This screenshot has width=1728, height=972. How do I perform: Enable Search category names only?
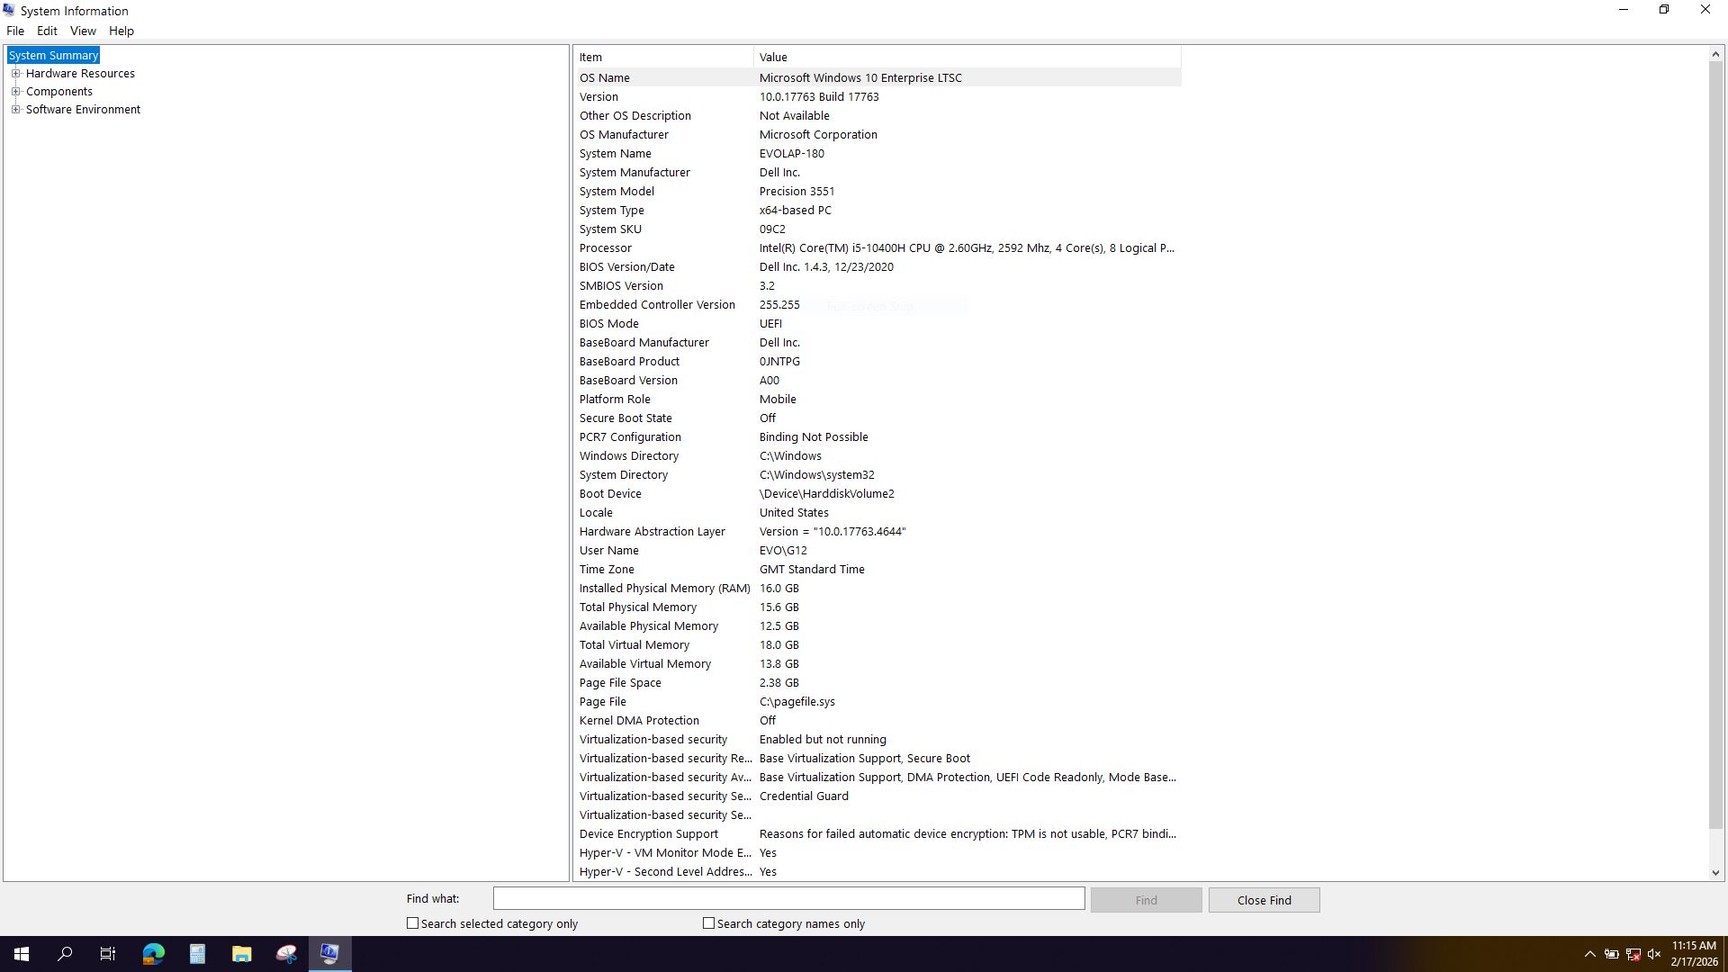pos(708,923)
